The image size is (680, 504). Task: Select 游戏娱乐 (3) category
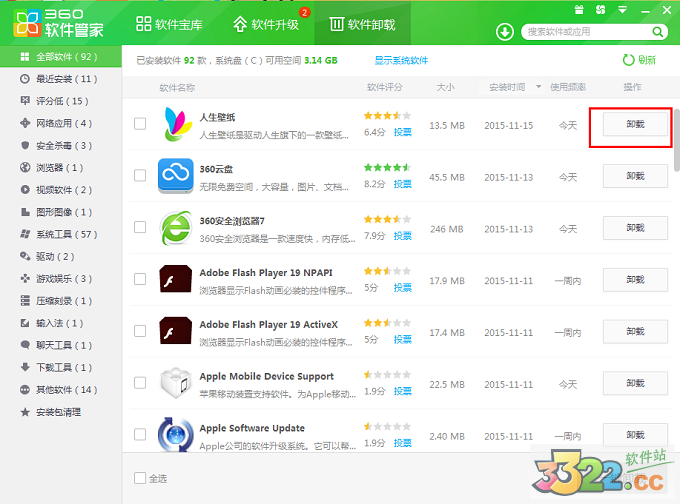(61, 278)
